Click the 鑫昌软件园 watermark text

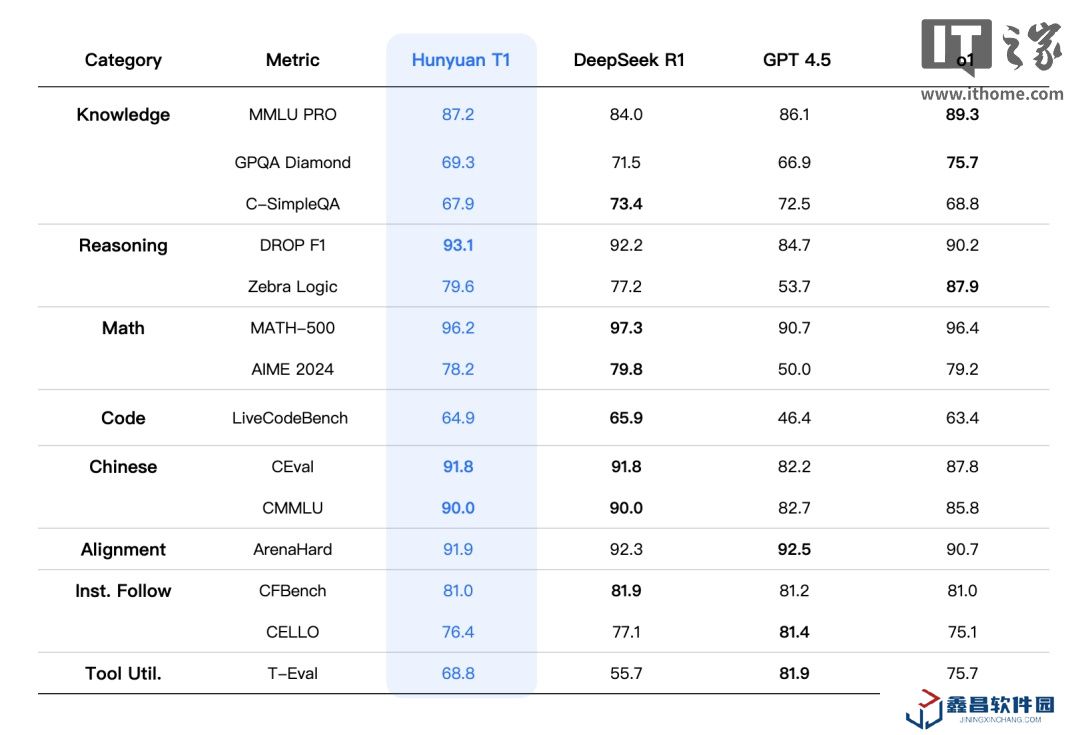[x=1000, y=706]
